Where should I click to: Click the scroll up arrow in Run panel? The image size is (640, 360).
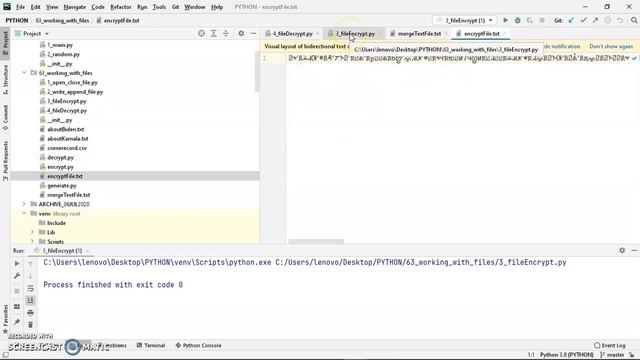pyautogui.click(x=30, y=264)
